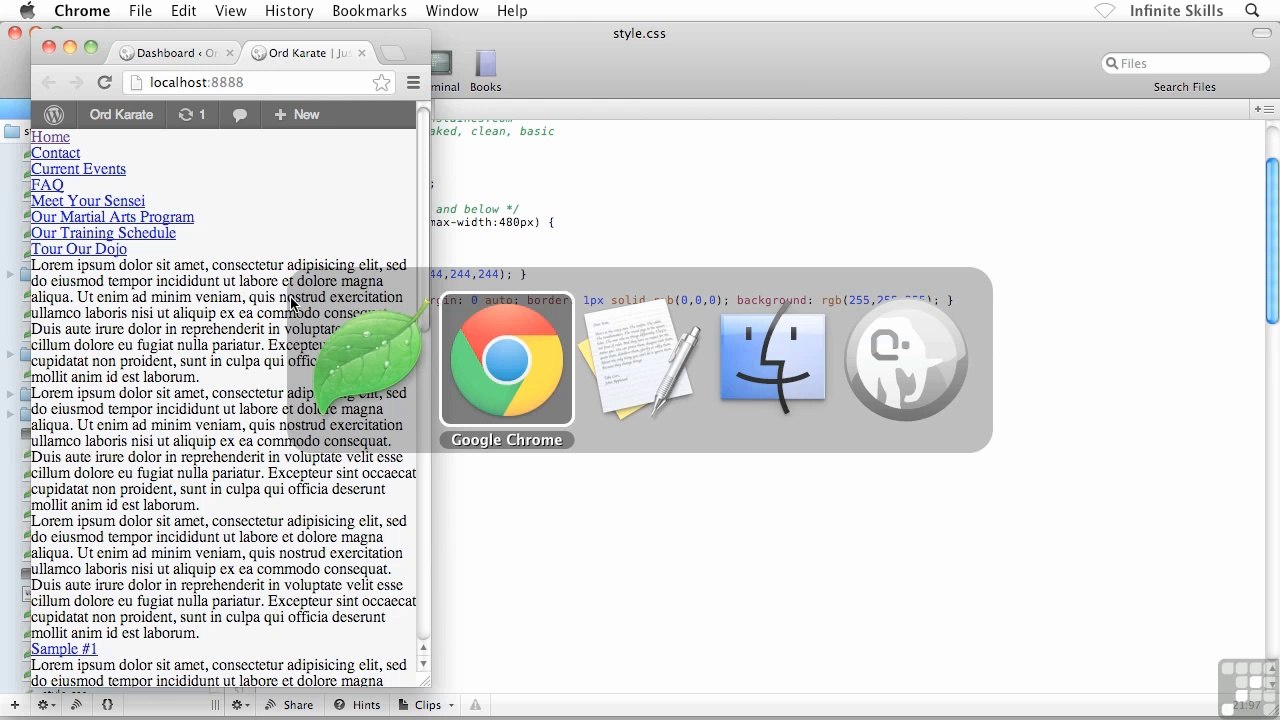Open a new Chrome tab

(x=393, y=53)
